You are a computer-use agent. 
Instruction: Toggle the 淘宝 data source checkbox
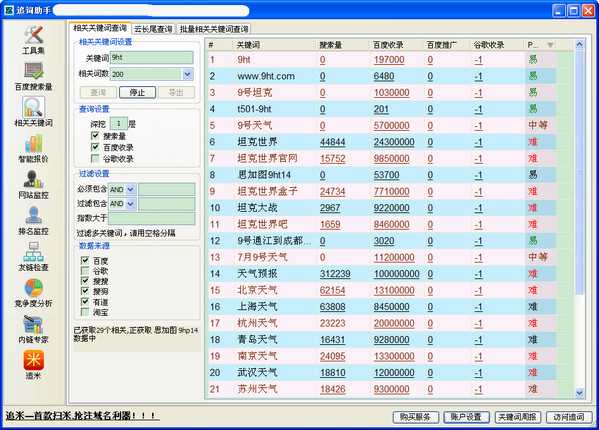(x=85, y=312)
